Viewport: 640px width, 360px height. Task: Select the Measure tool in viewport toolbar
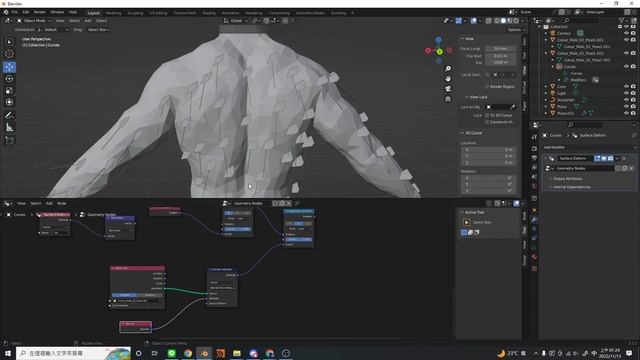(9, 128)
